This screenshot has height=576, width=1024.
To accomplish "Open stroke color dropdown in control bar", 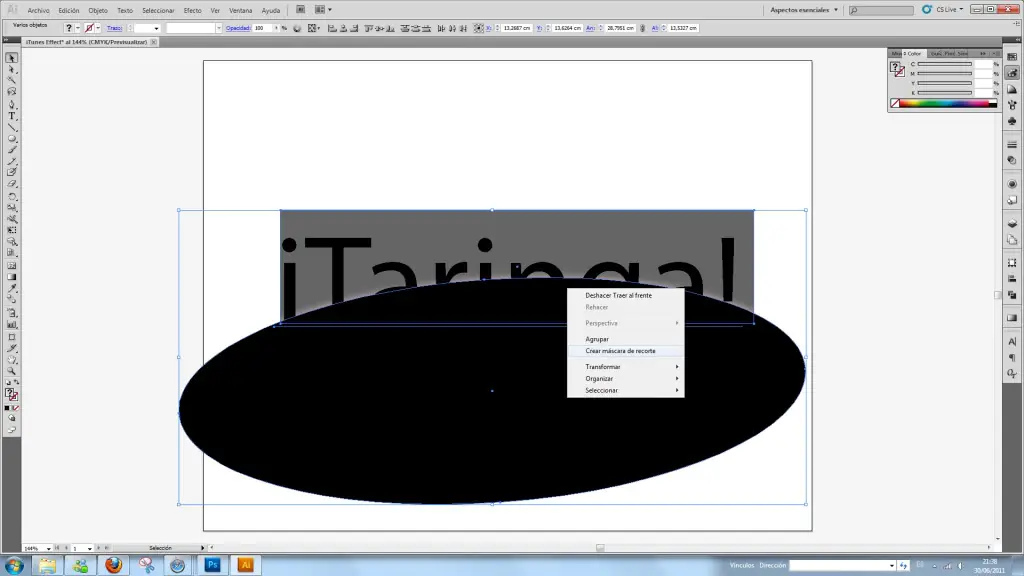I will (98, 28).
